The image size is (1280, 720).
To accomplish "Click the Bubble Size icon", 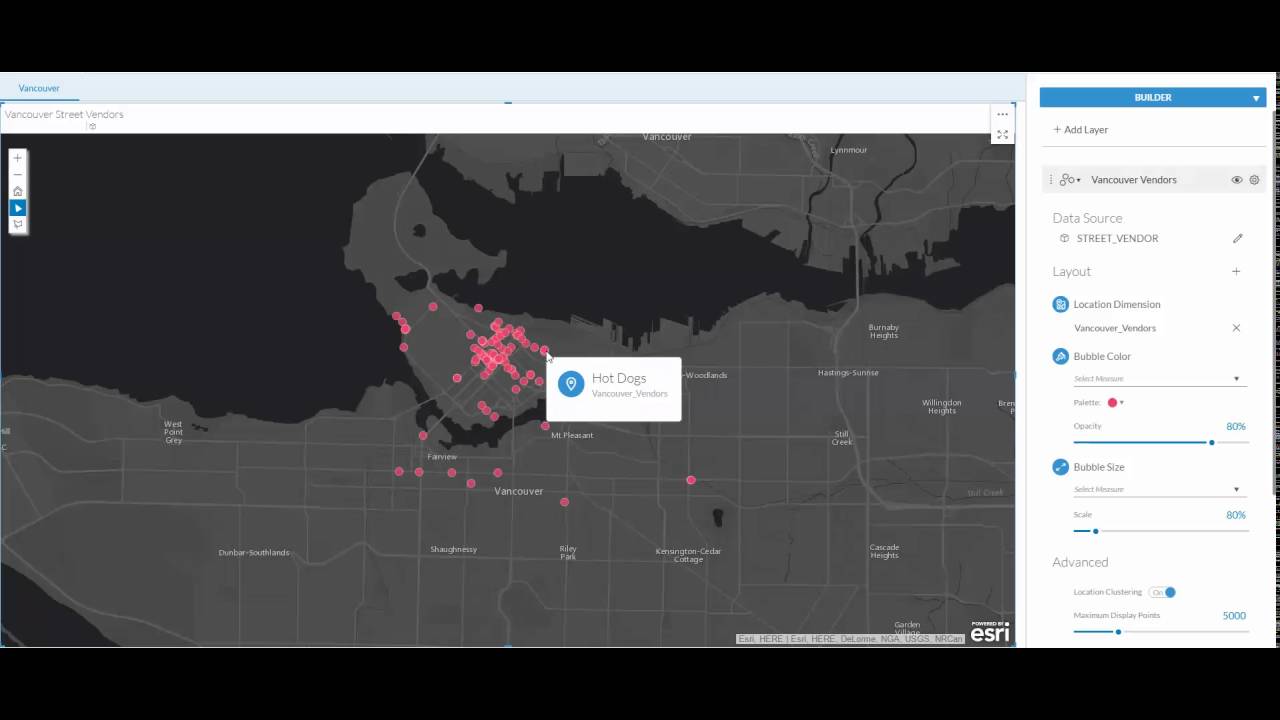I will click(x=1061, y=467).
